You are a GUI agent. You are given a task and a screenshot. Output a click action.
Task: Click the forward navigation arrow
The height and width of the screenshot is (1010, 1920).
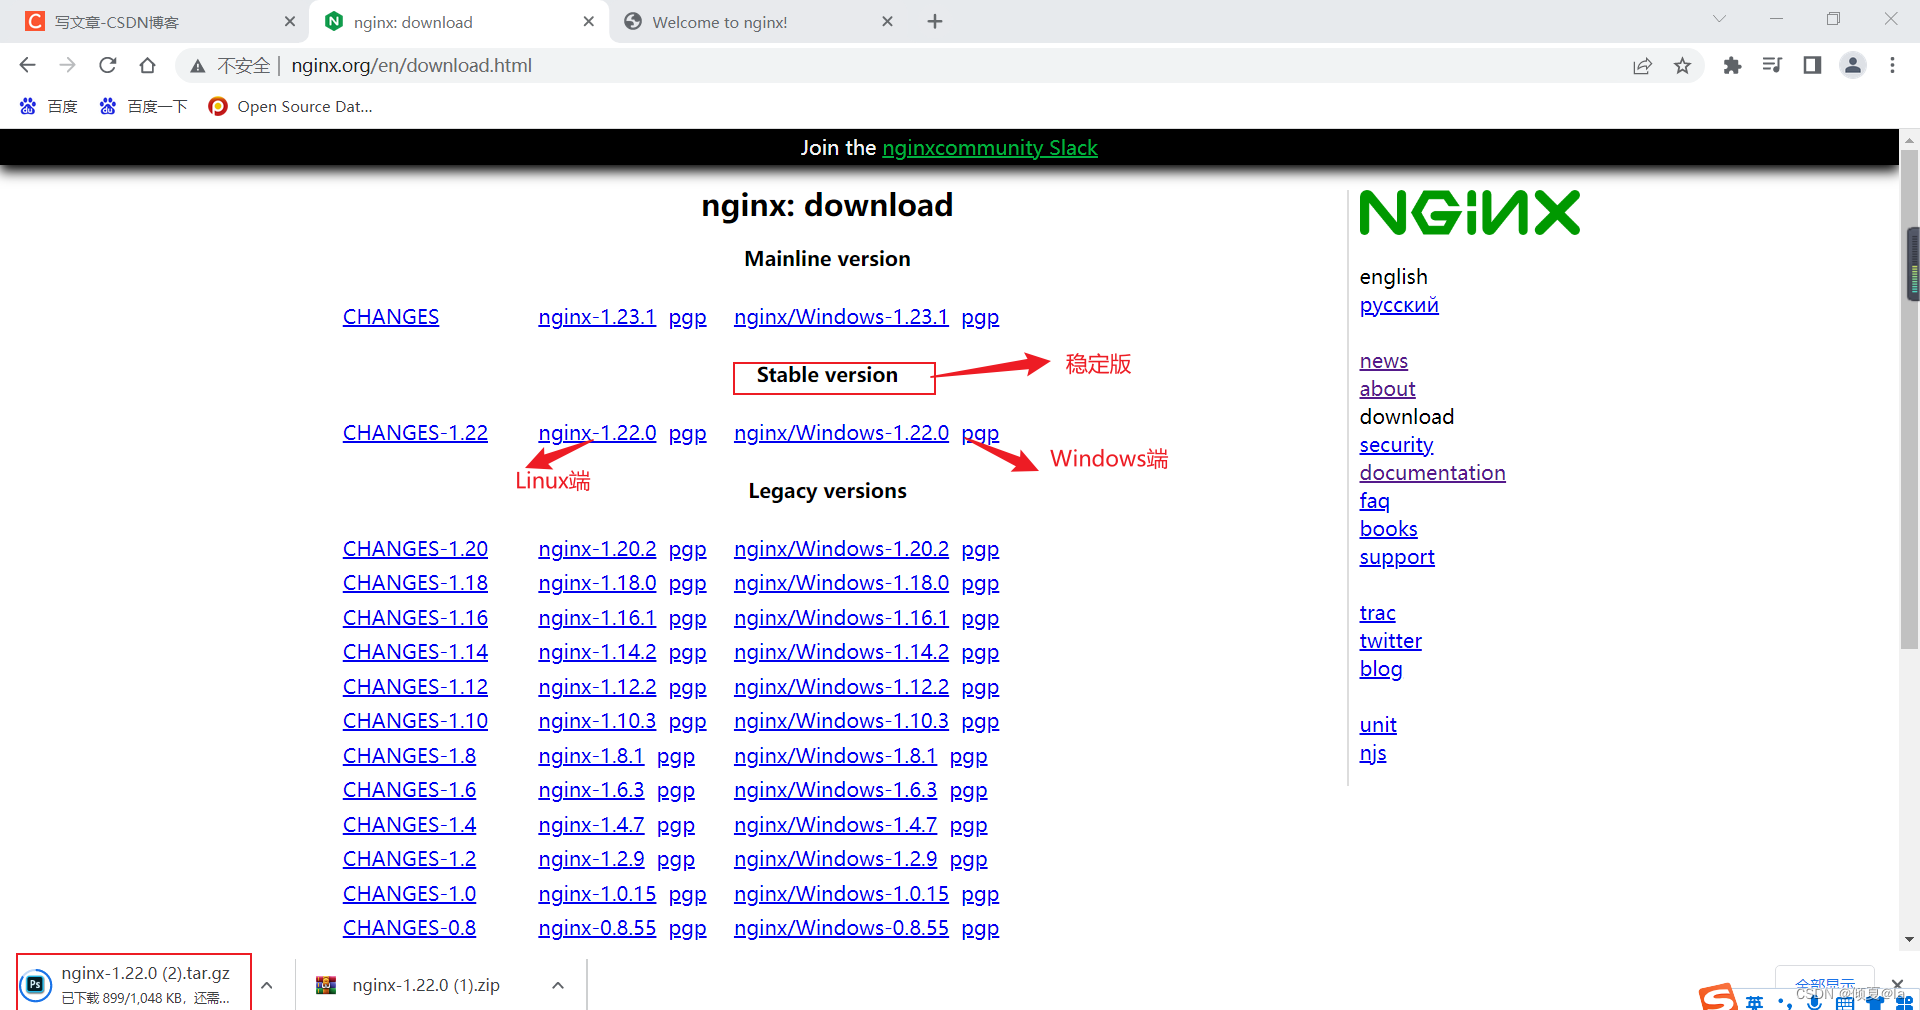(67, 65)
